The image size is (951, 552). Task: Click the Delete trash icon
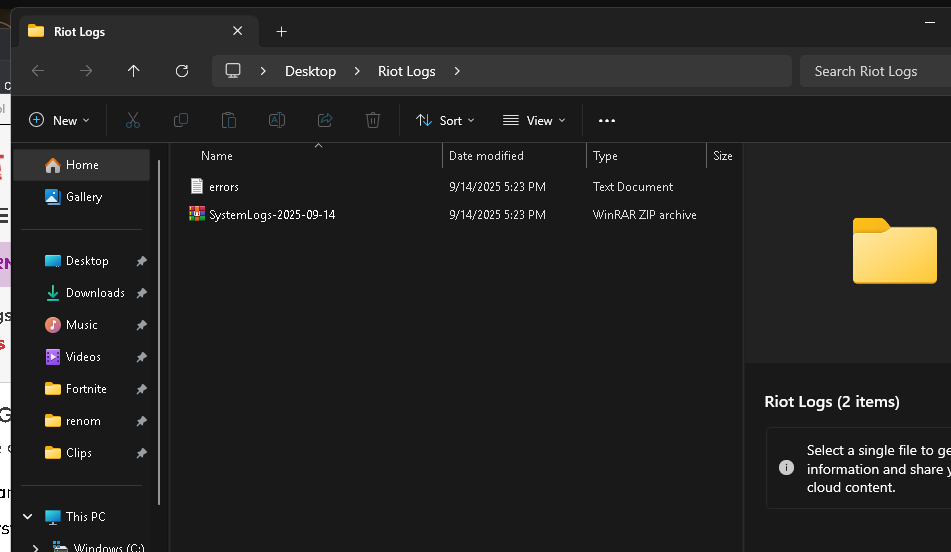(373, 120)
